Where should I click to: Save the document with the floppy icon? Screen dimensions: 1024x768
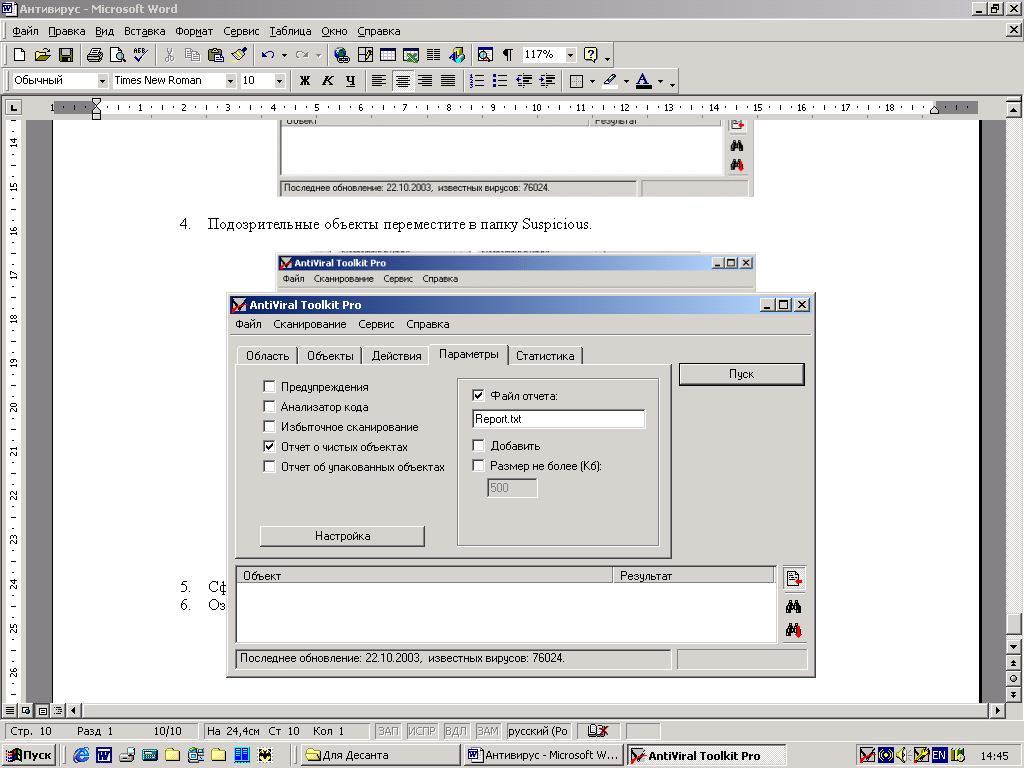click(x=65, y=55)
